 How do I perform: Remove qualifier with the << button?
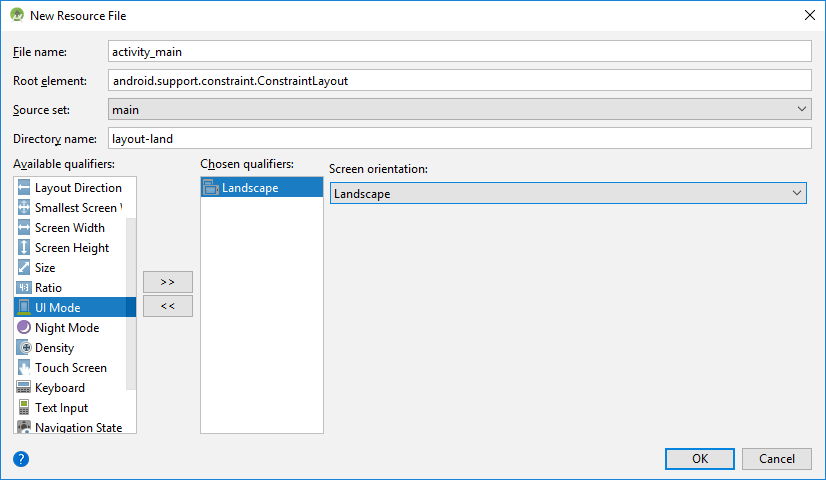click(168, 306)
